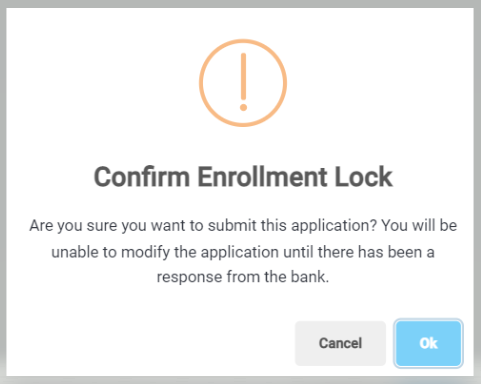Click the 'Are you sure' message line
This screenshot has height=384, width=481.
click(243, 226)
